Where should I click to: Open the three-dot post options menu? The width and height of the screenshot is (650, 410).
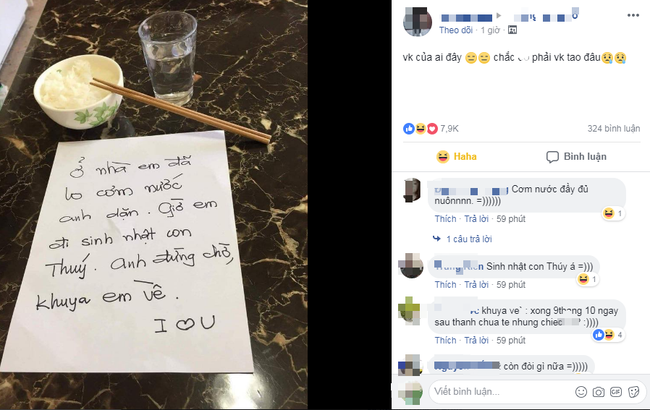pos(633,15)
